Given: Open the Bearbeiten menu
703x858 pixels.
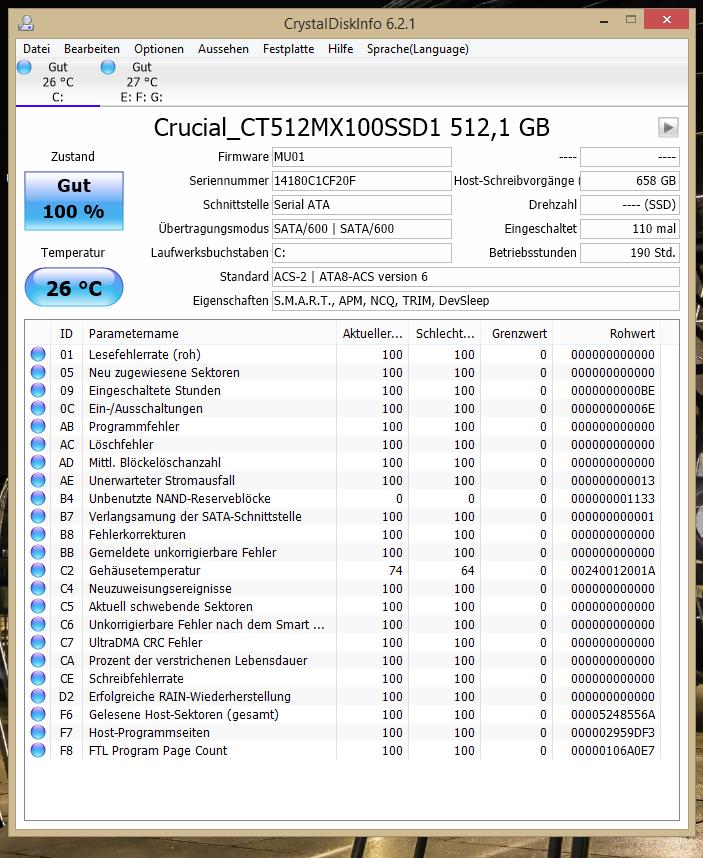Looking at the screenshot, I should click(x=91, y=49).
